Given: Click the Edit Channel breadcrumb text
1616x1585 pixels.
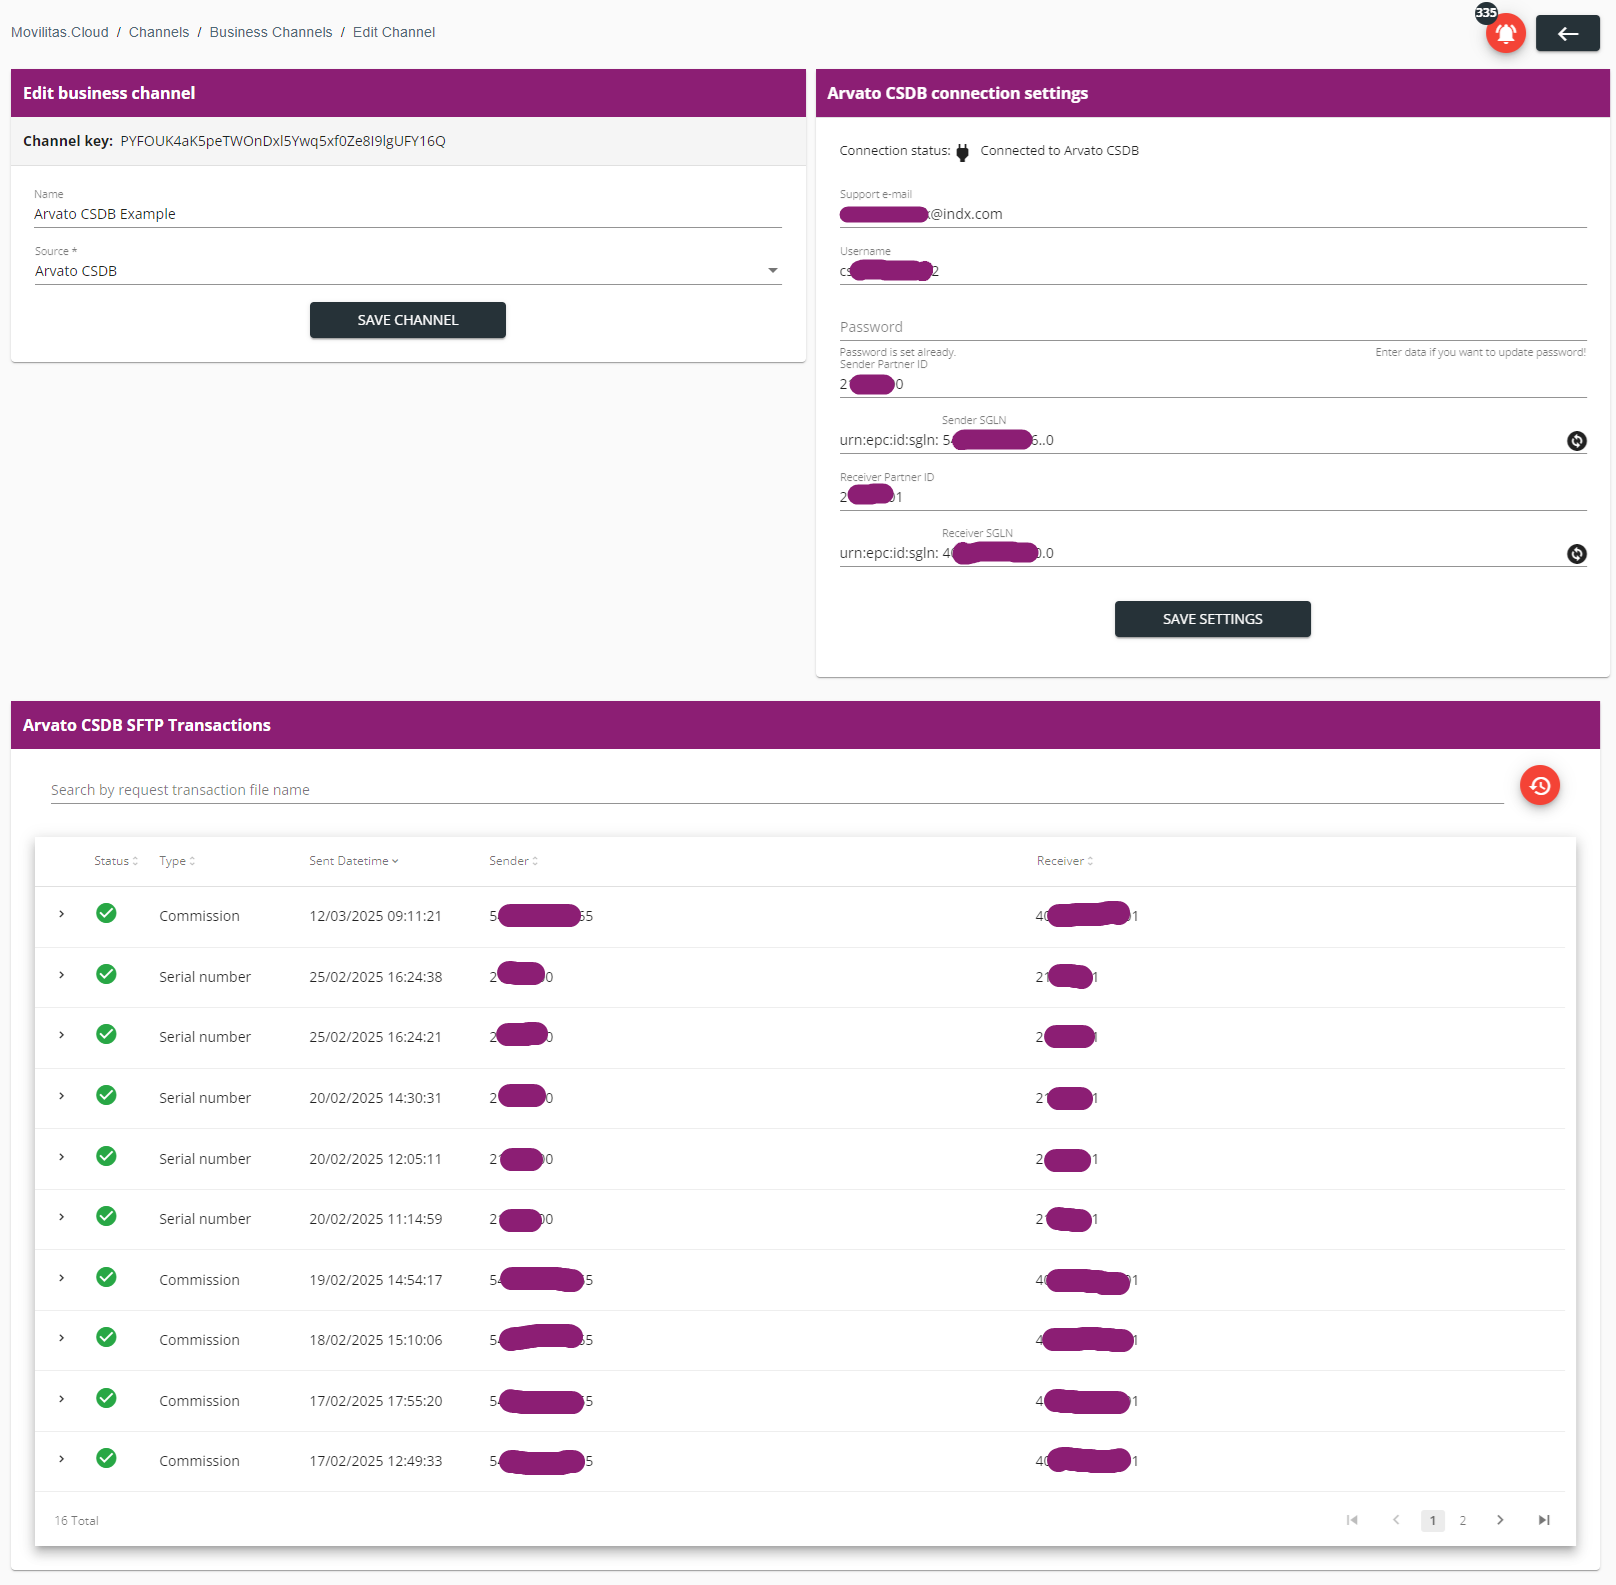Looking at the screenshot, I should point(394,32).
